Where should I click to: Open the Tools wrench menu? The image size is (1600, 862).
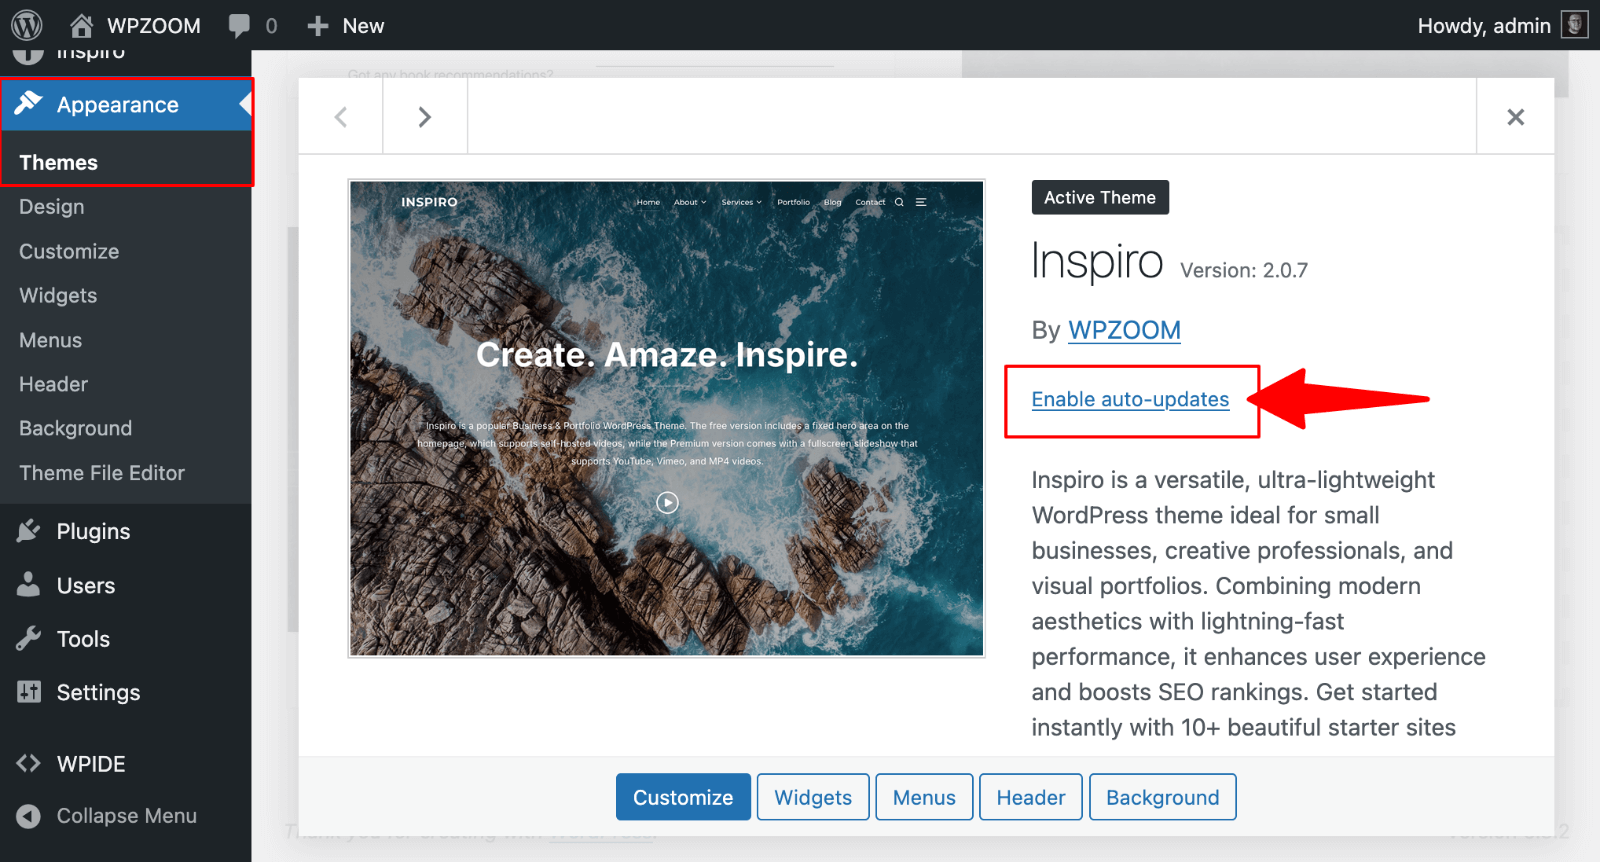(x=83, y=639)
